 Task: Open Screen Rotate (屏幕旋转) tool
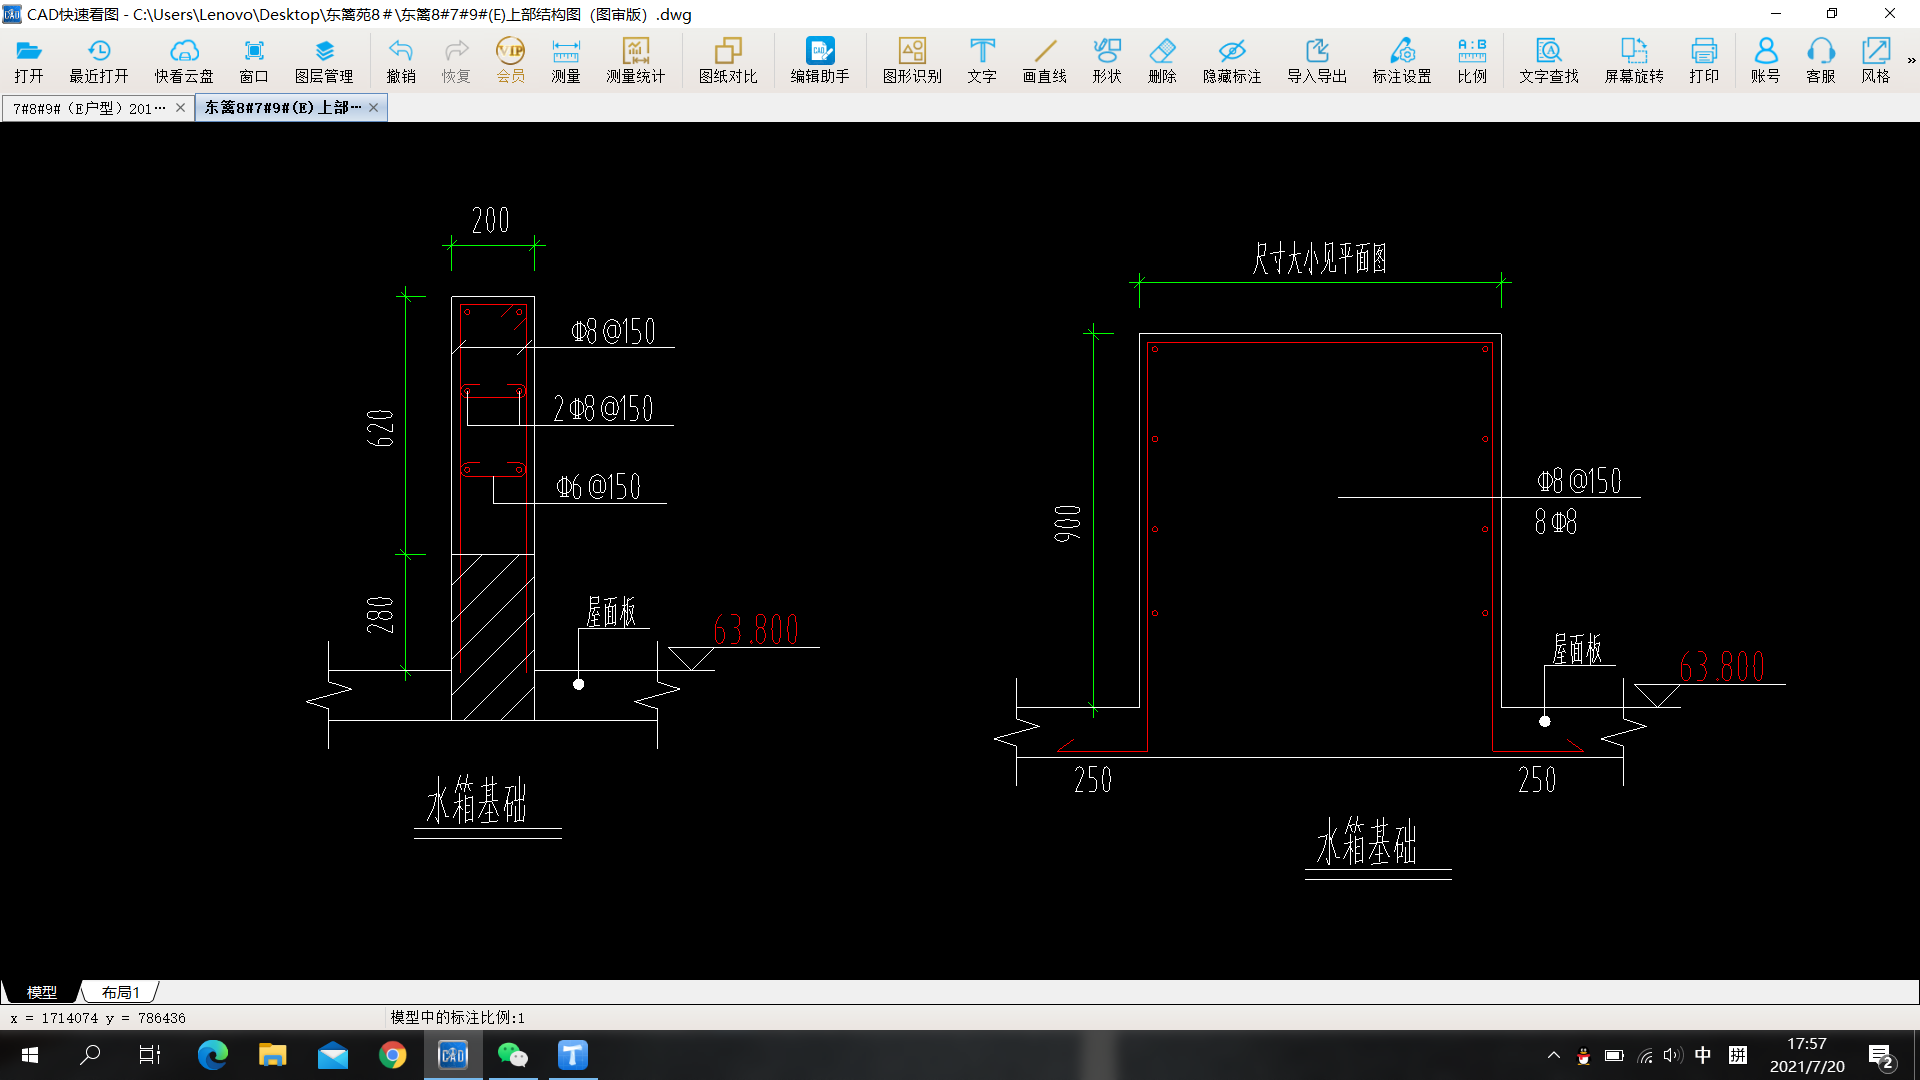(1633, 60)
